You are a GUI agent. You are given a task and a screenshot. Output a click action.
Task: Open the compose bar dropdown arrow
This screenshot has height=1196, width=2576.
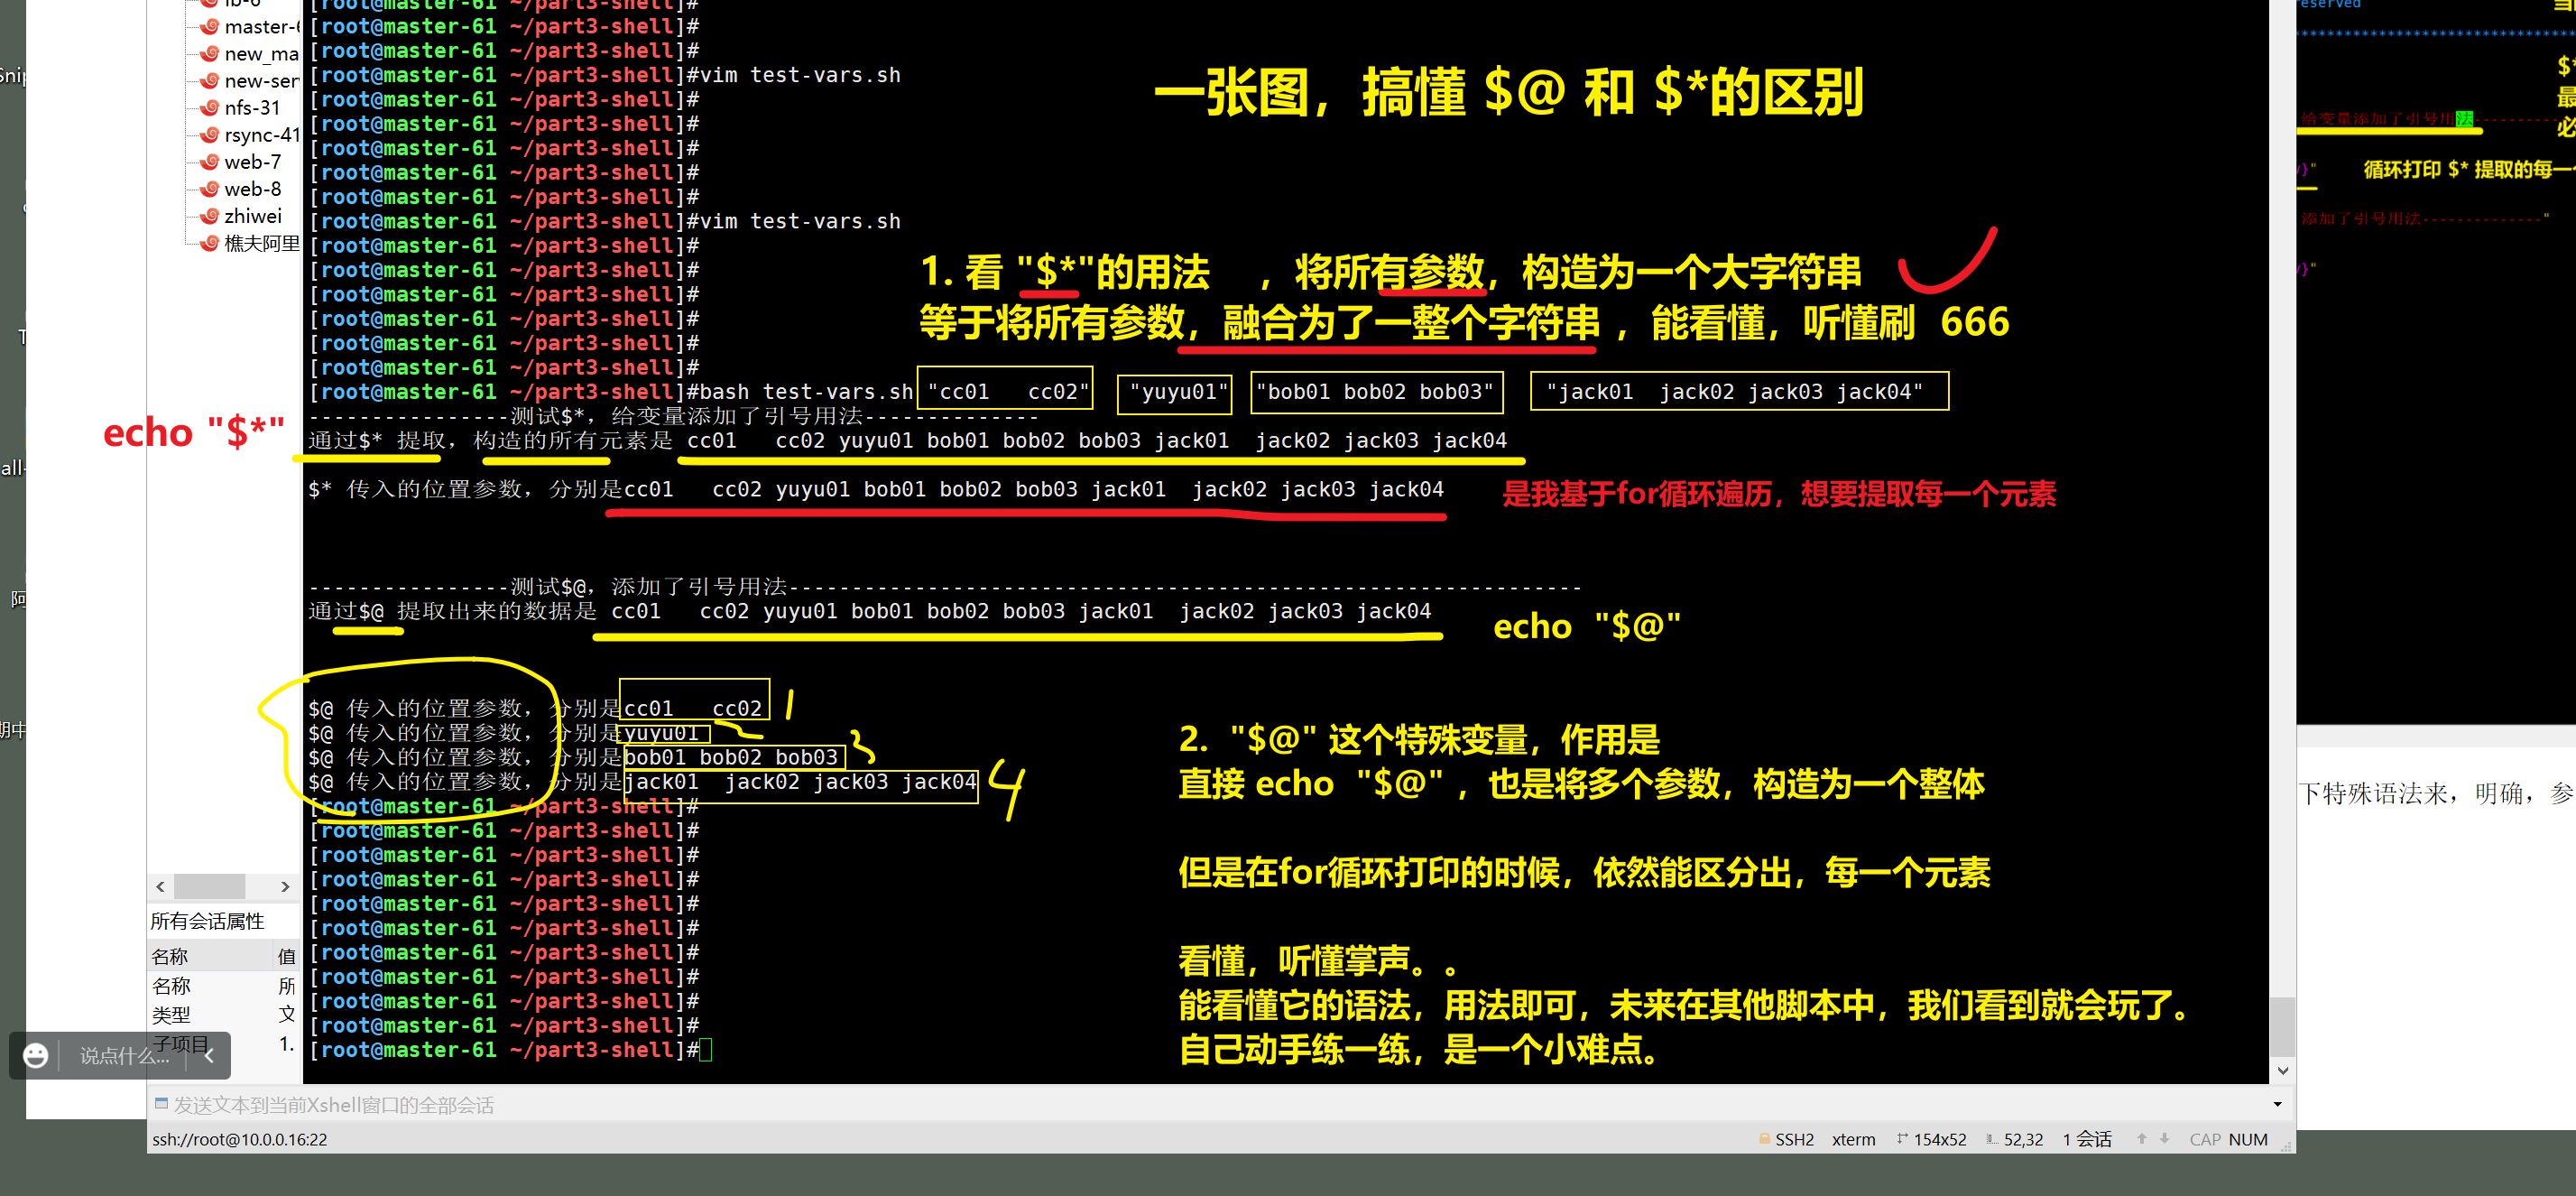[x=2277, y=1104]
